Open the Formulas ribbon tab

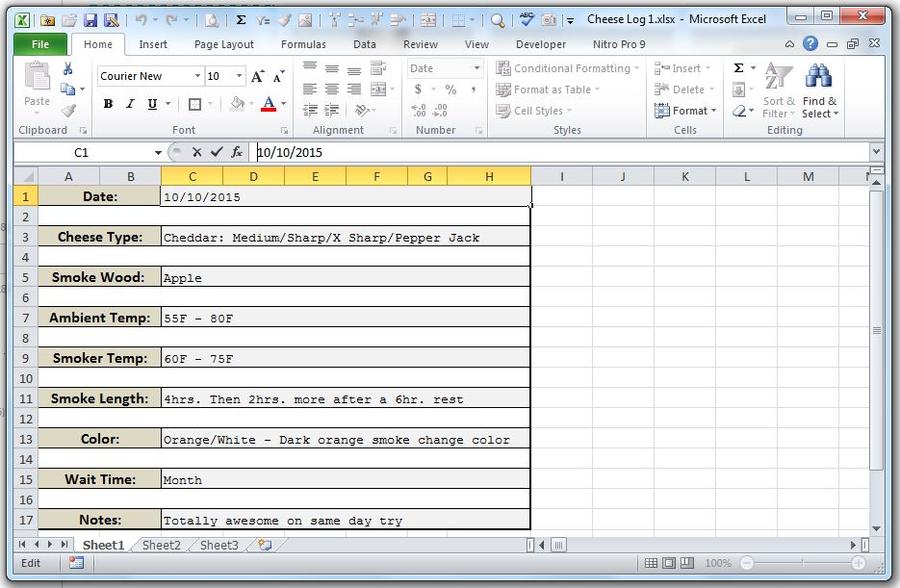pos(302,44)
